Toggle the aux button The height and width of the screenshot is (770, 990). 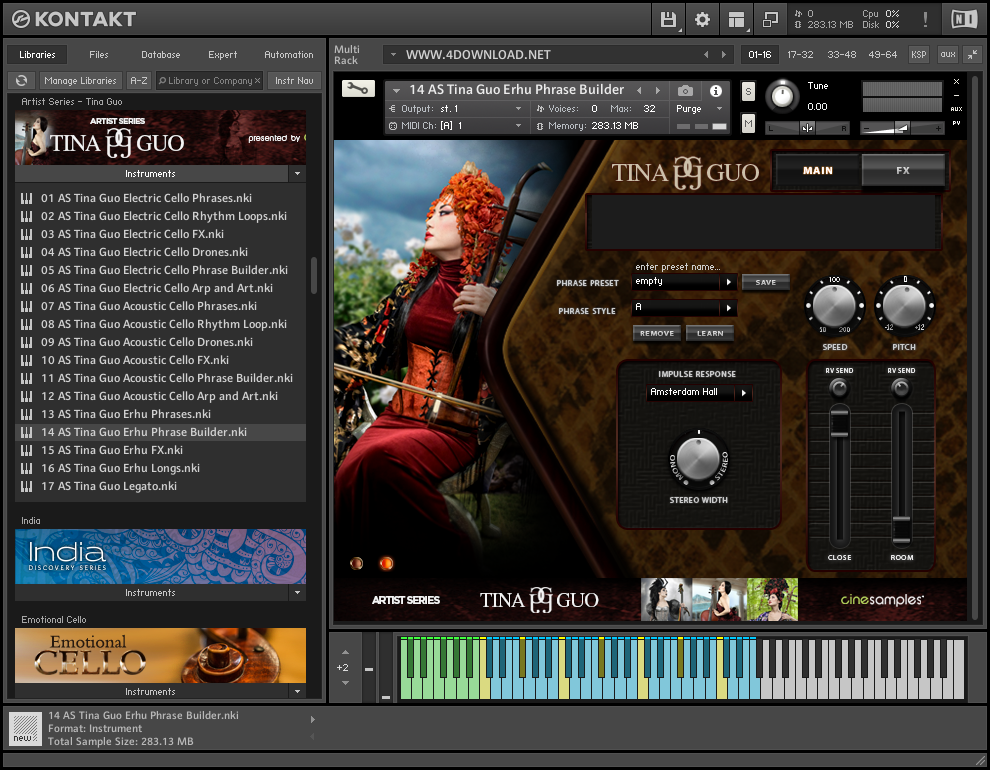[948, 55]
